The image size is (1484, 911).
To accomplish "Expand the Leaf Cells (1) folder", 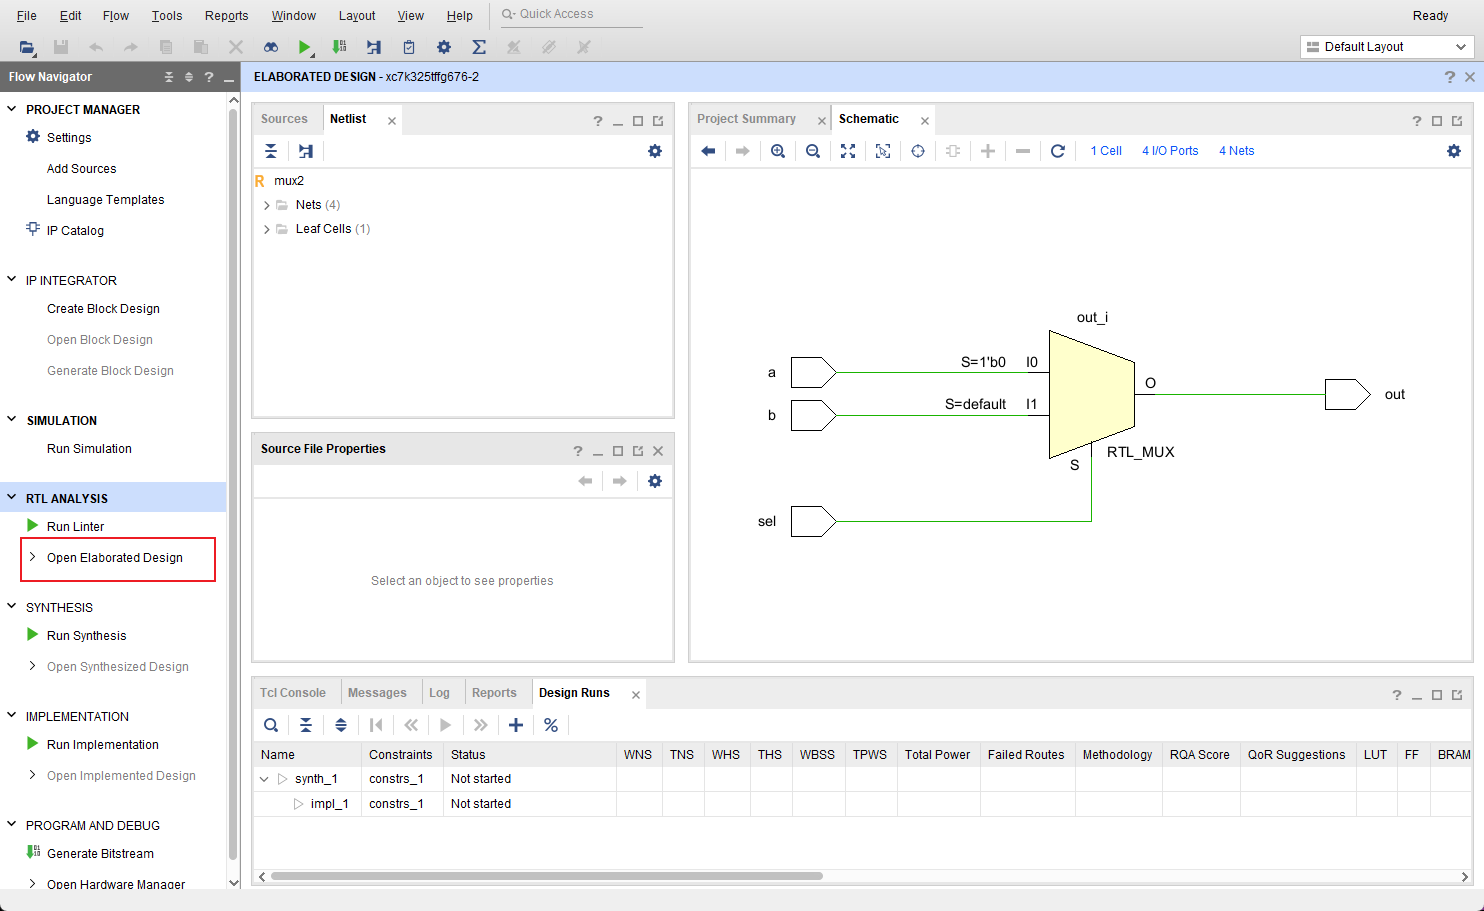I will [267, 229].
